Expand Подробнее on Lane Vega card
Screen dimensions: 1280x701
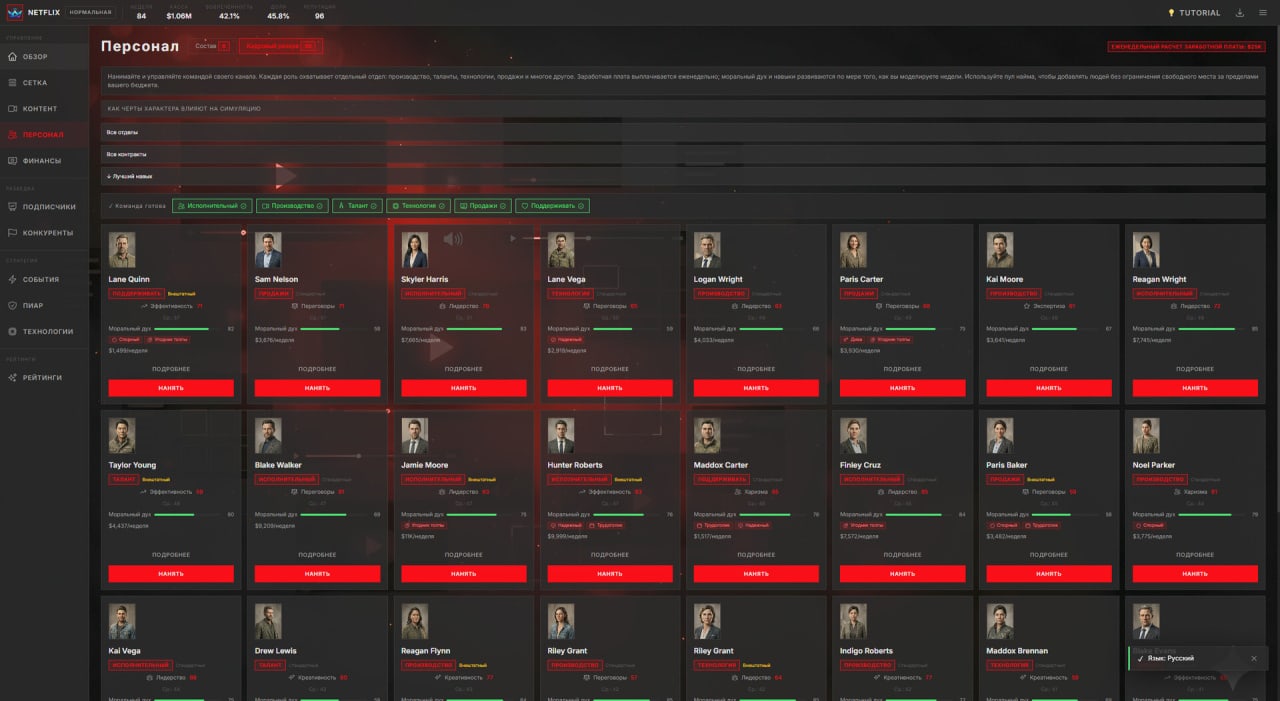coord(610,369)
